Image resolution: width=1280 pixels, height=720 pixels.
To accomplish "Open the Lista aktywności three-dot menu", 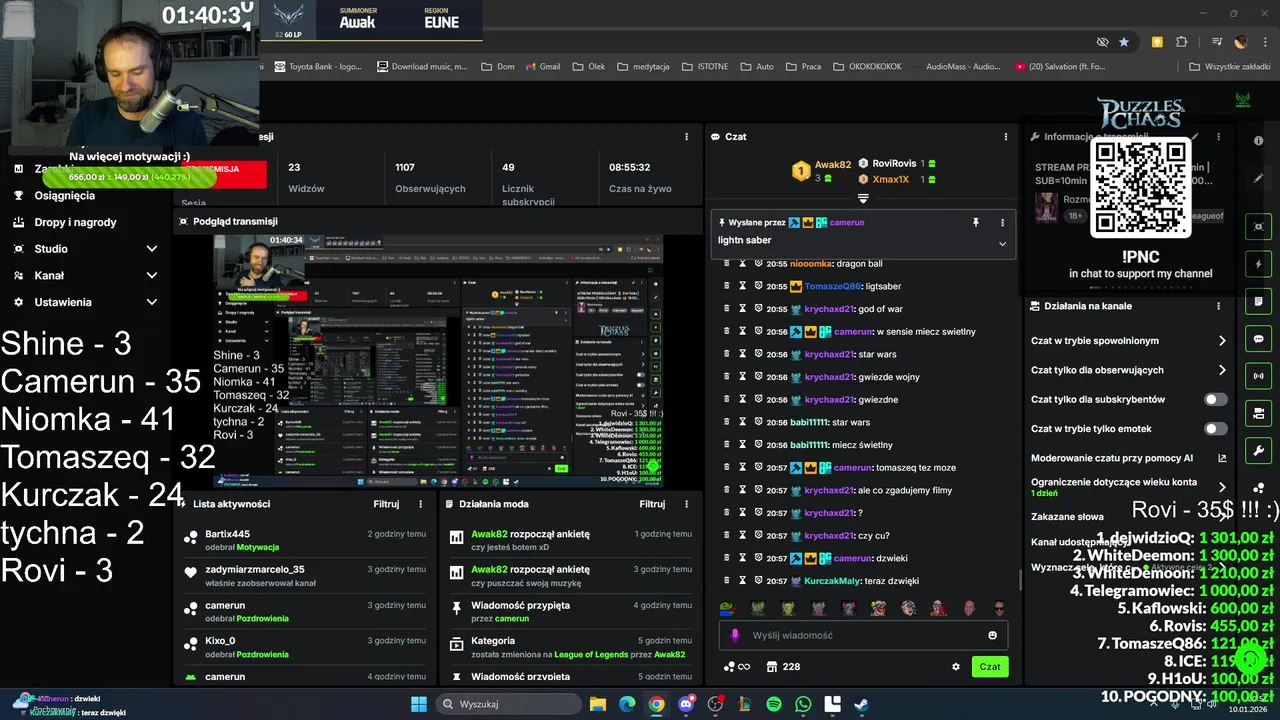I will pyautogui.click(x=420, y=504).
